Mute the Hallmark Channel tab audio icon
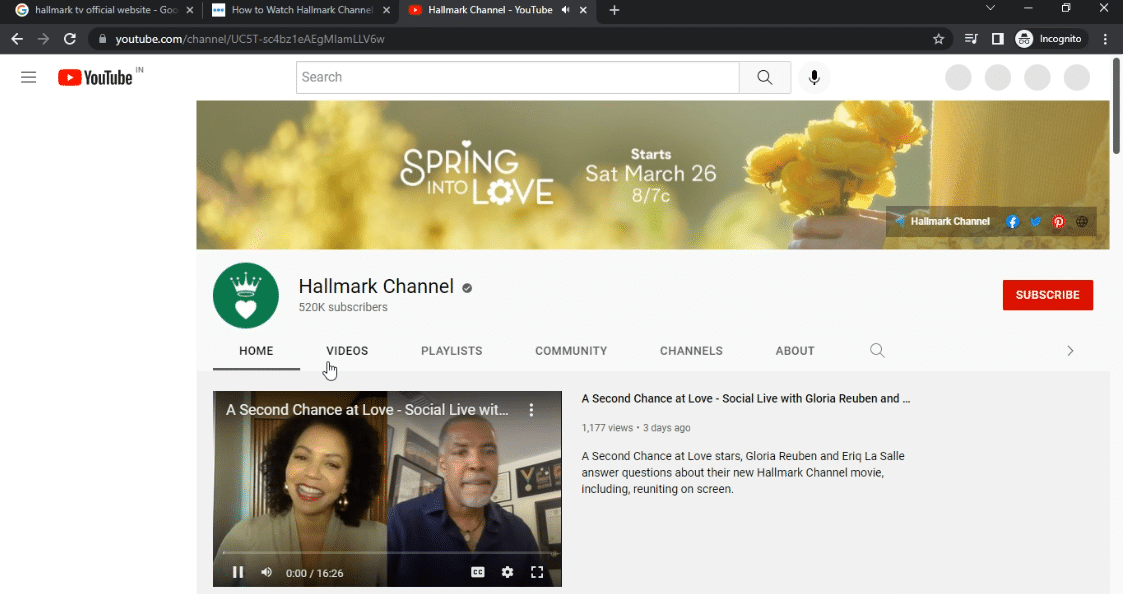The height and width of the screenshot is (594, 1123). (566, 10)
